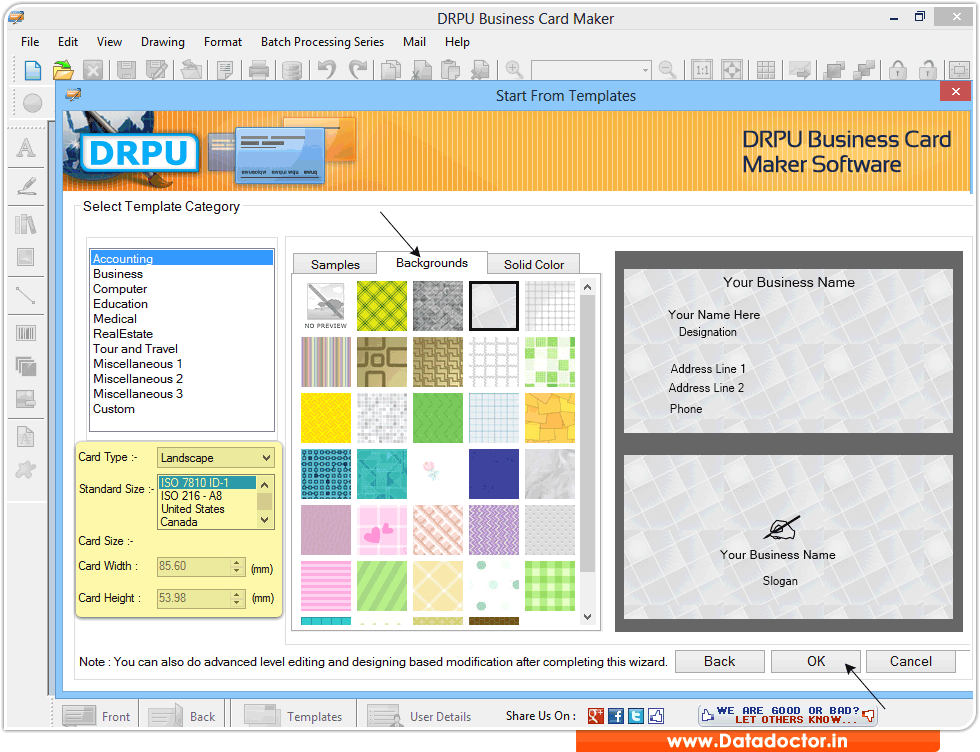The height and width of the screenshot is (752, 980).
Task: Click the 1:1 actual size icon
Action: 702,70
